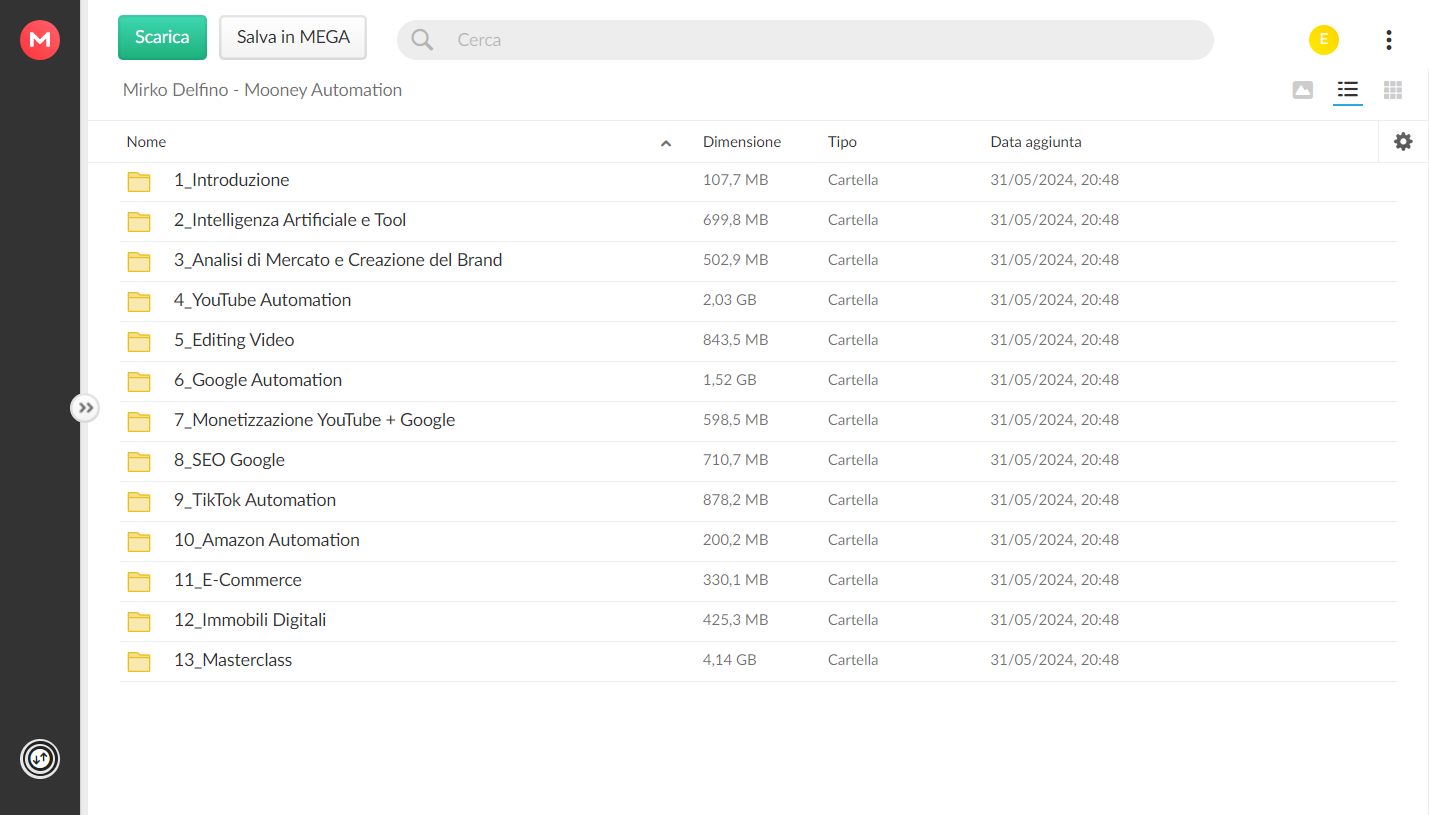Select folder icon of 5_Editing Video
Image resolution: width=1429 pixels, height=815 pixels.
coord(139,341)
